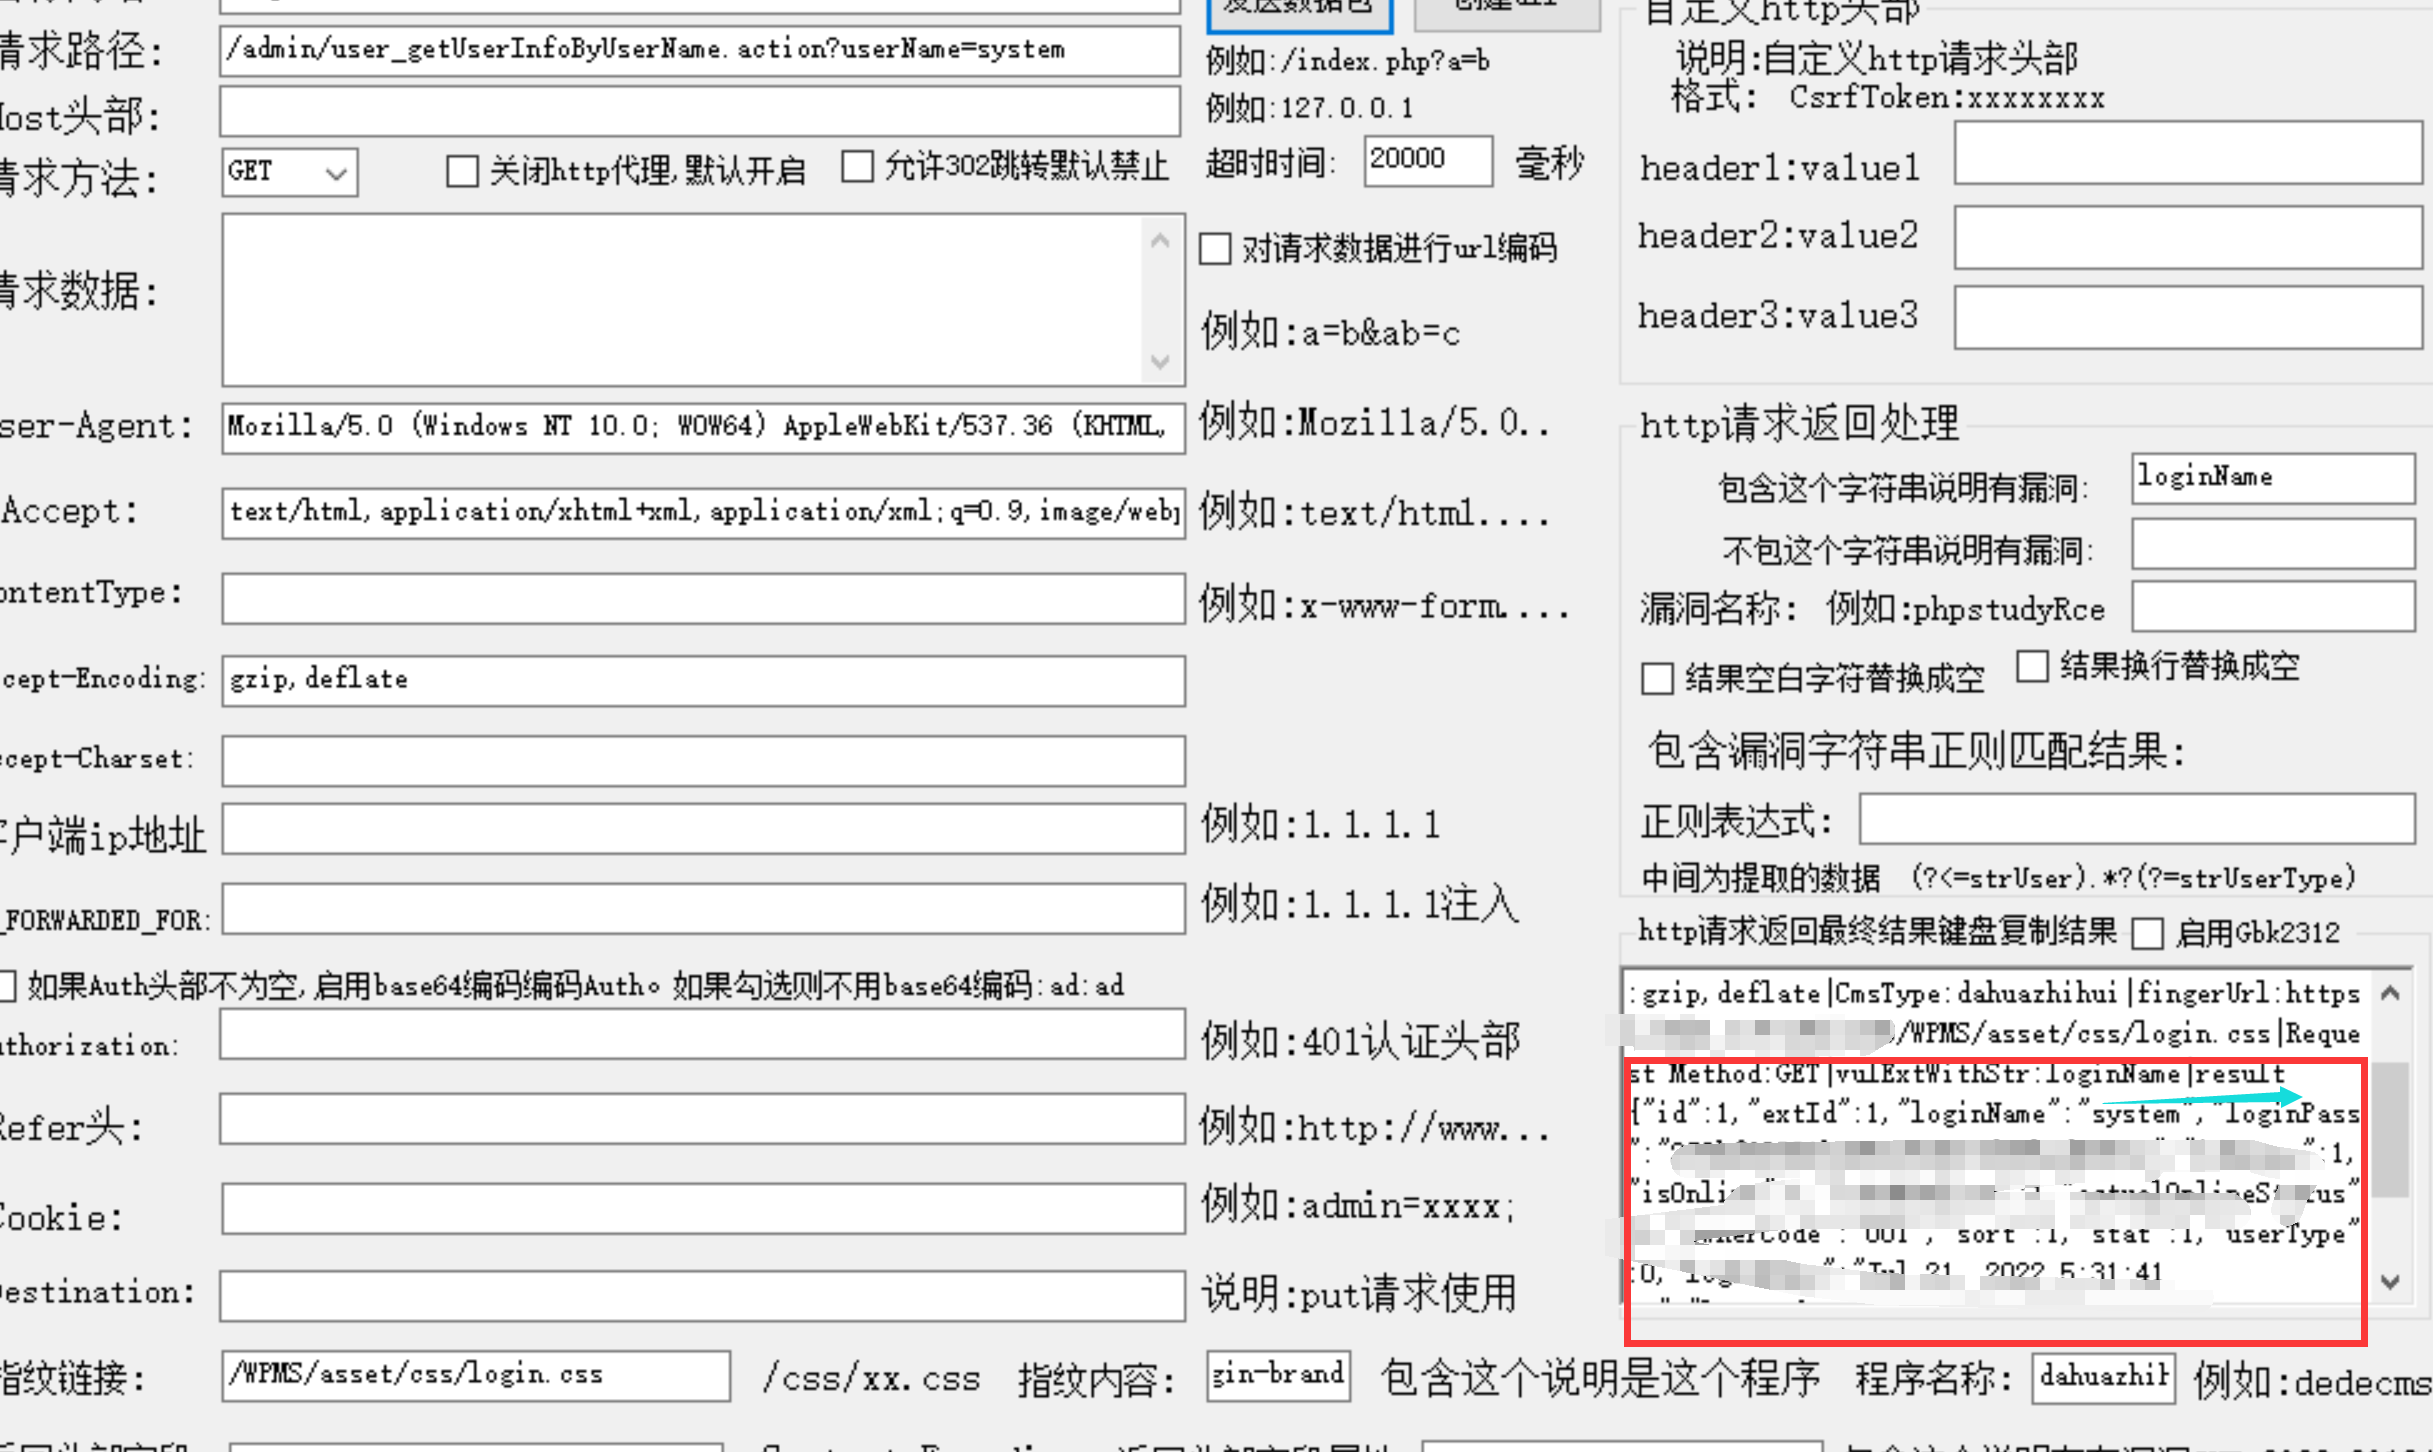
Task: Click the Destination input field
Action: [x=702, y=1296]
